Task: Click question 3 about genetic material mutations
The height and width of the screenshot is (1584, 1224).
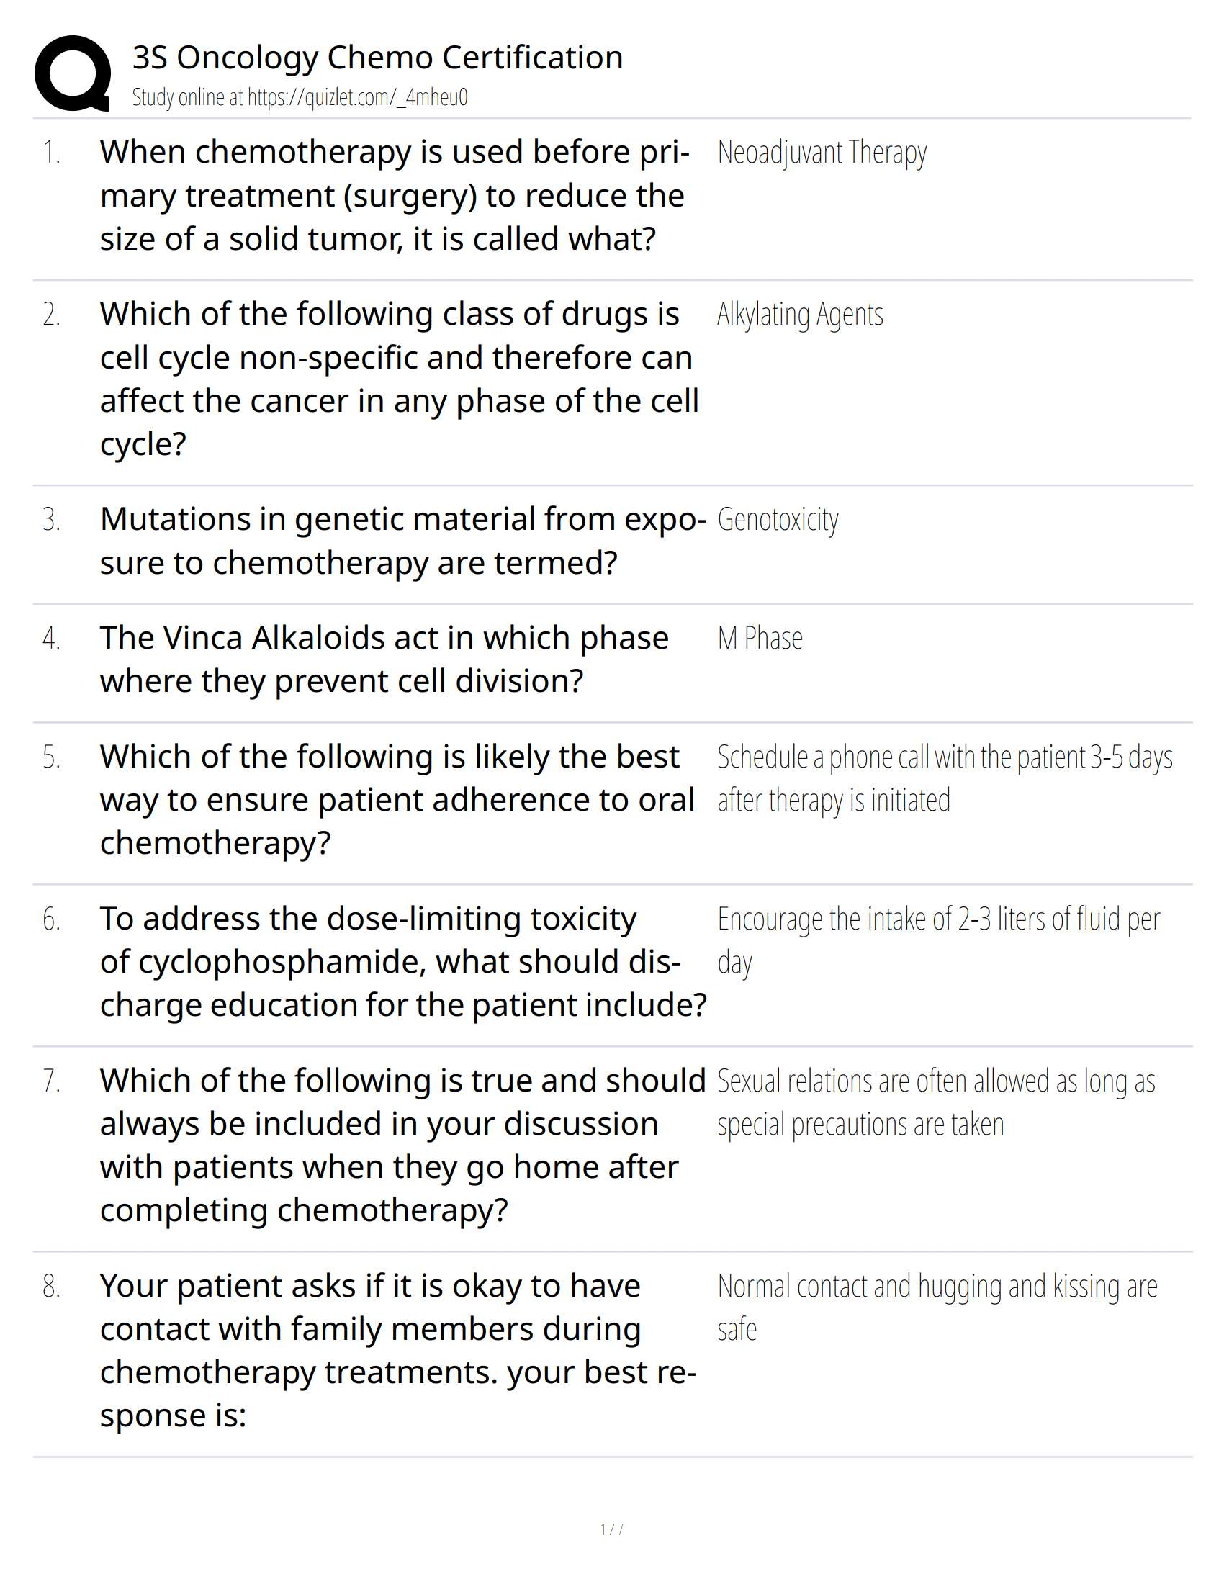Action: point(402,540)
